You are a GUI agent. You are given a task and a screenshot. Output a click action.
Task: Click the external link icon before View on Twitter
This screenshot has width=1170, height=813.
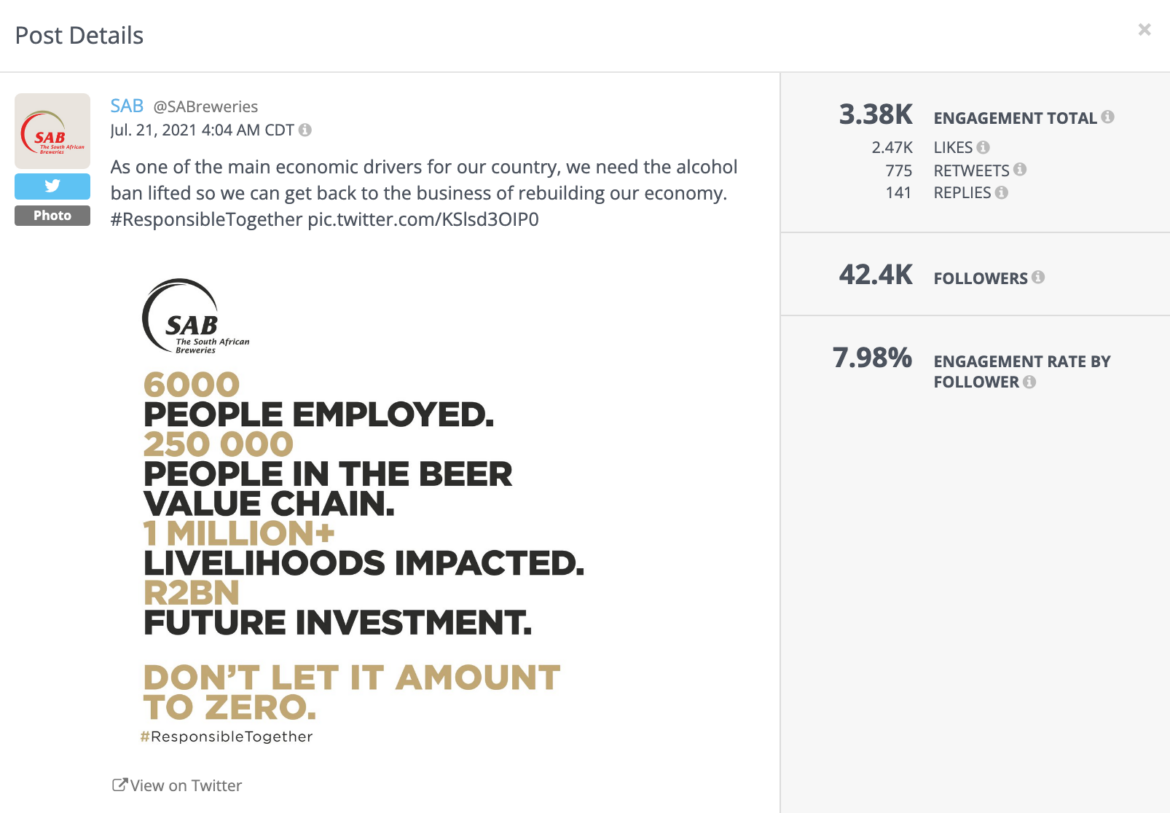point(120,784)
